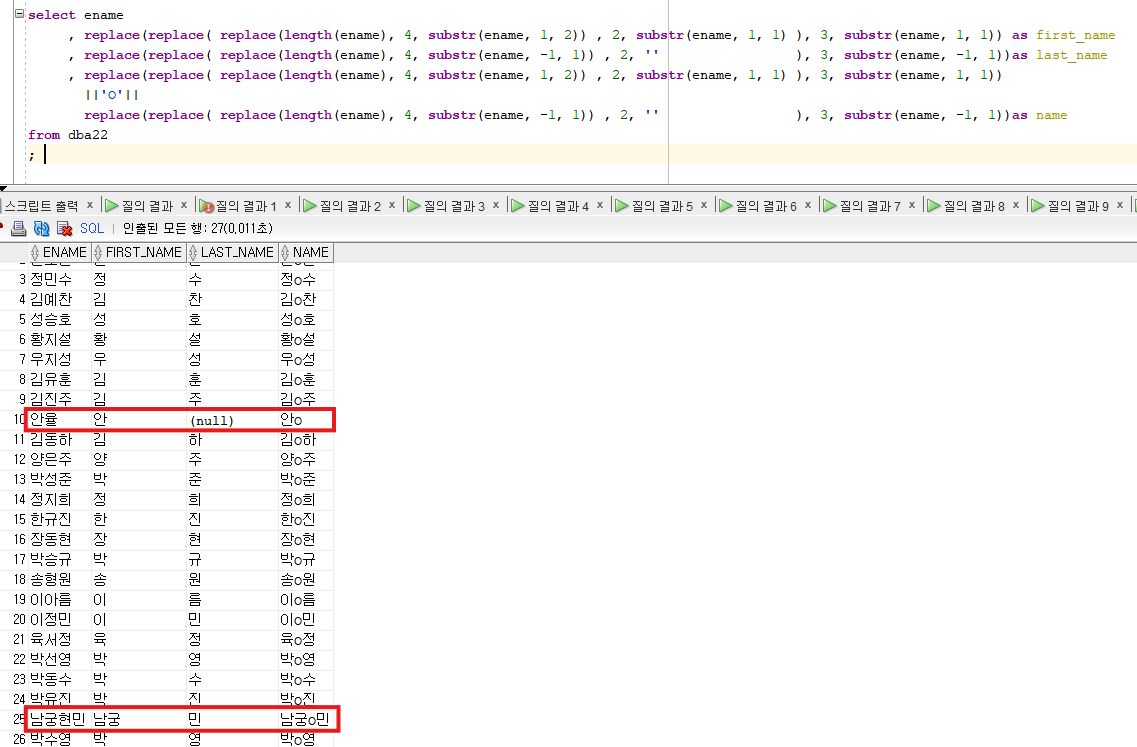Open the 질의 결과 9 tab
Image resolution: width=1137 pixels, height=747 pixels.
(x=1077, y=206)
